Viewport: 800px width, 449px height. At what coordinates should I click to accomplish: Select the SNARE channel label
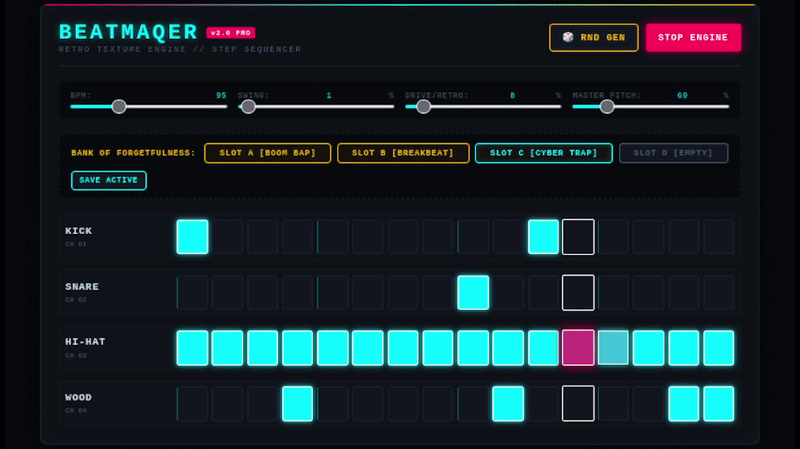(x=82, y=287)
